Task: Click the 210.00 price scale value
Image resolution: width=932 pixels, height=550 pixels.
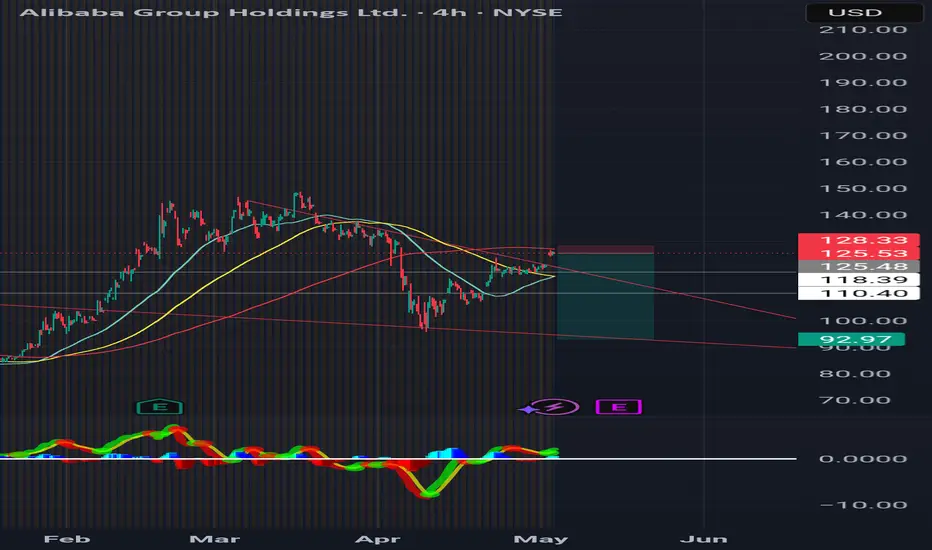Action: [x=863, y=30]
